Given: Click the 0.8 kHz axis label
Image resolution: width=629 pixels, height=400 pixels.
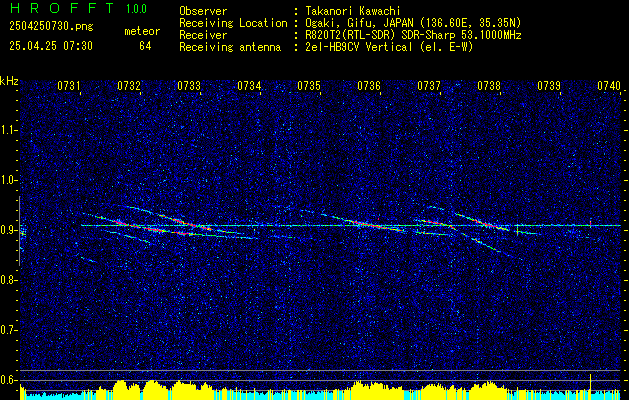Looking at the screenshot, I should 9,280.
